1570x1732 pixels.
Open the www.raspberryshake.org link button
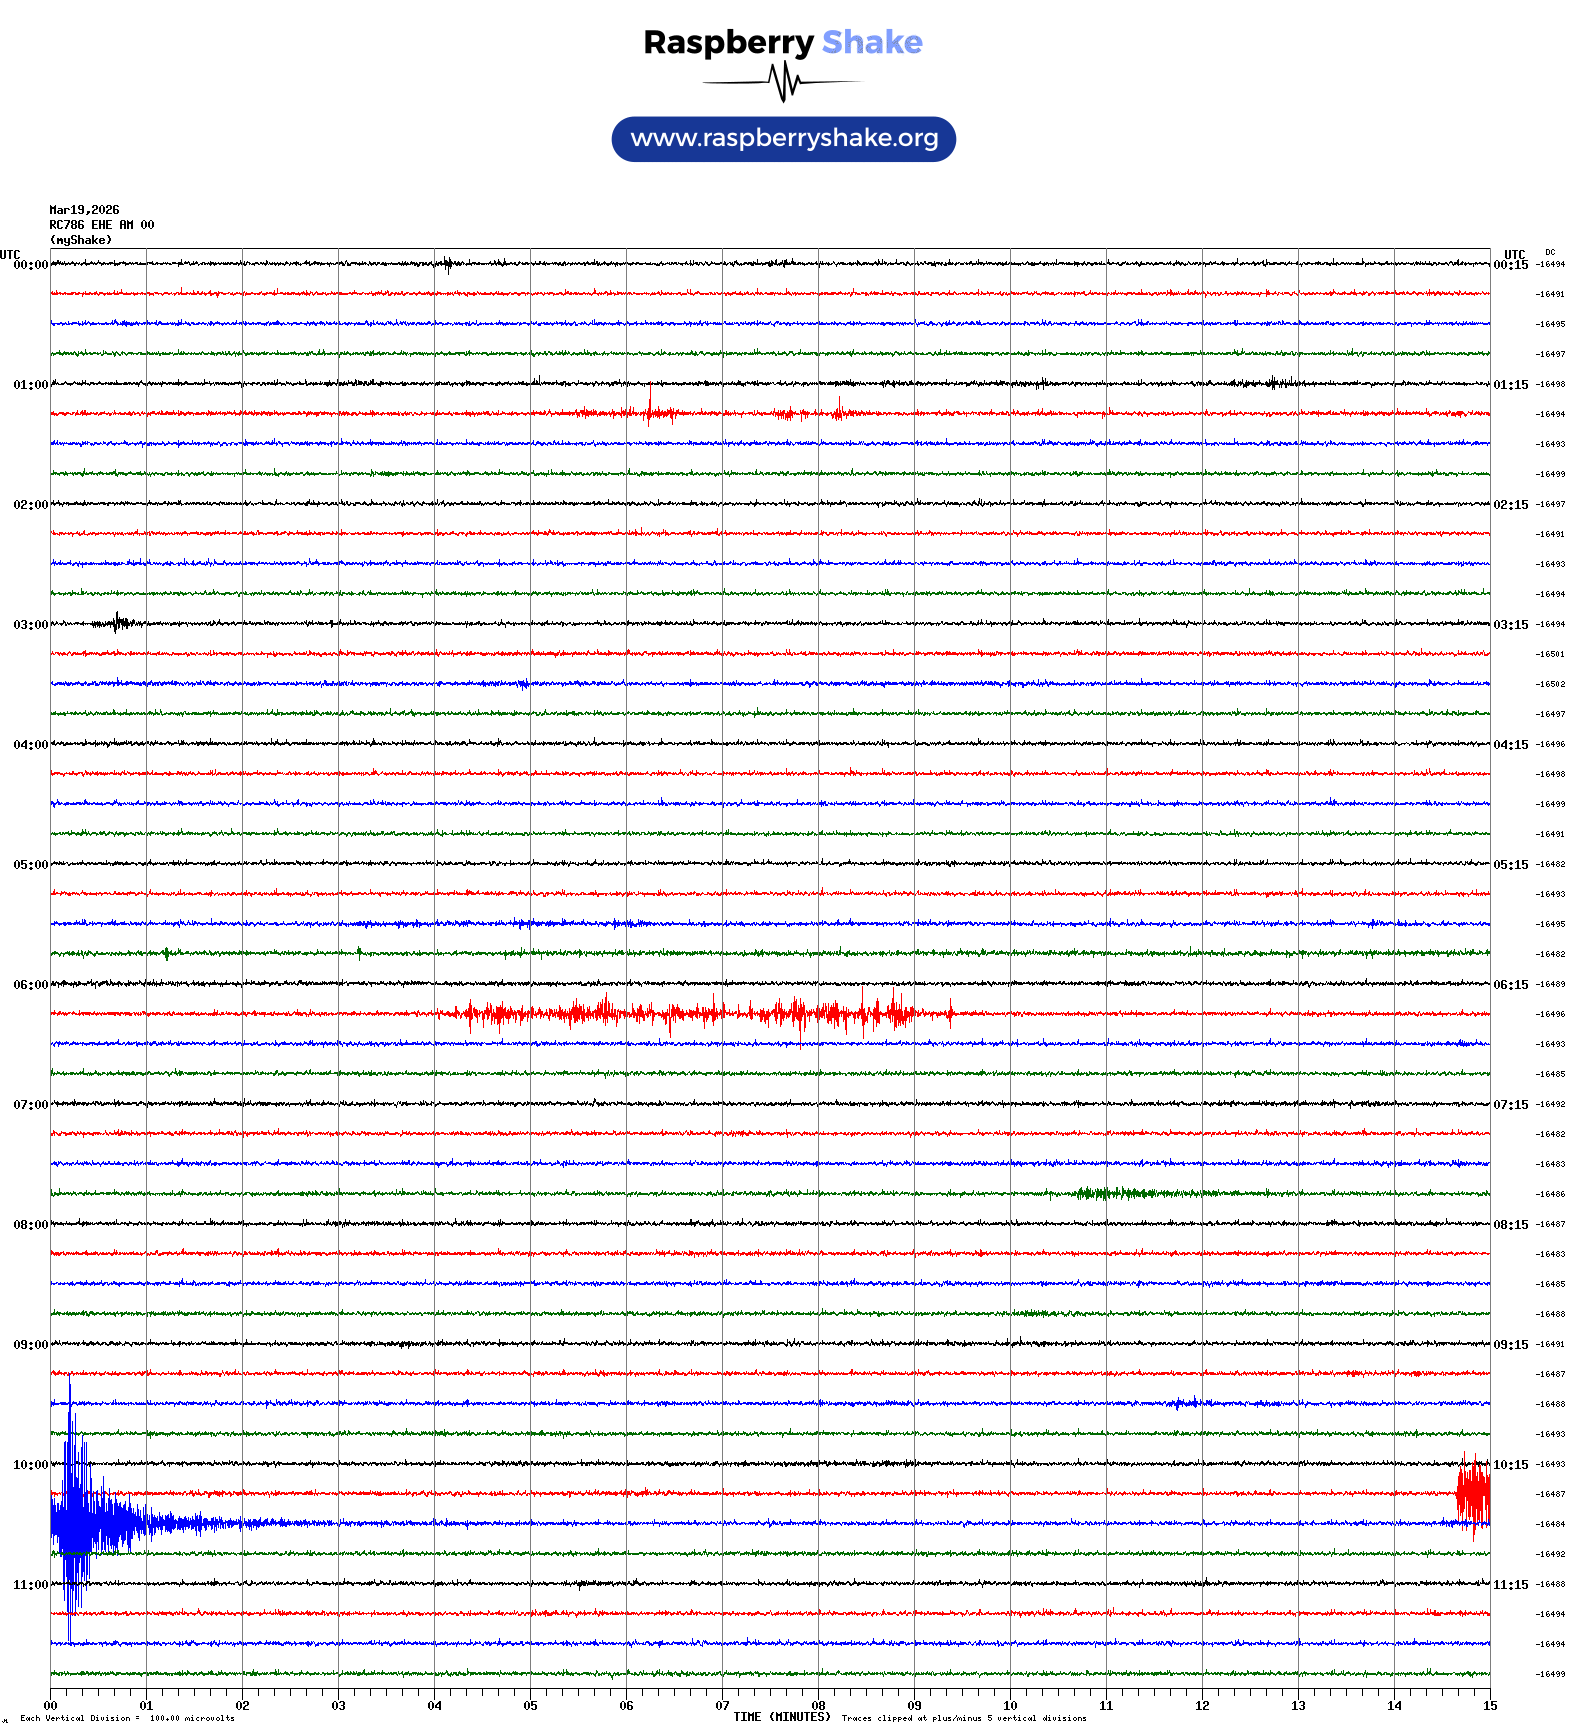pyautogui.click(x=783, y=138)
